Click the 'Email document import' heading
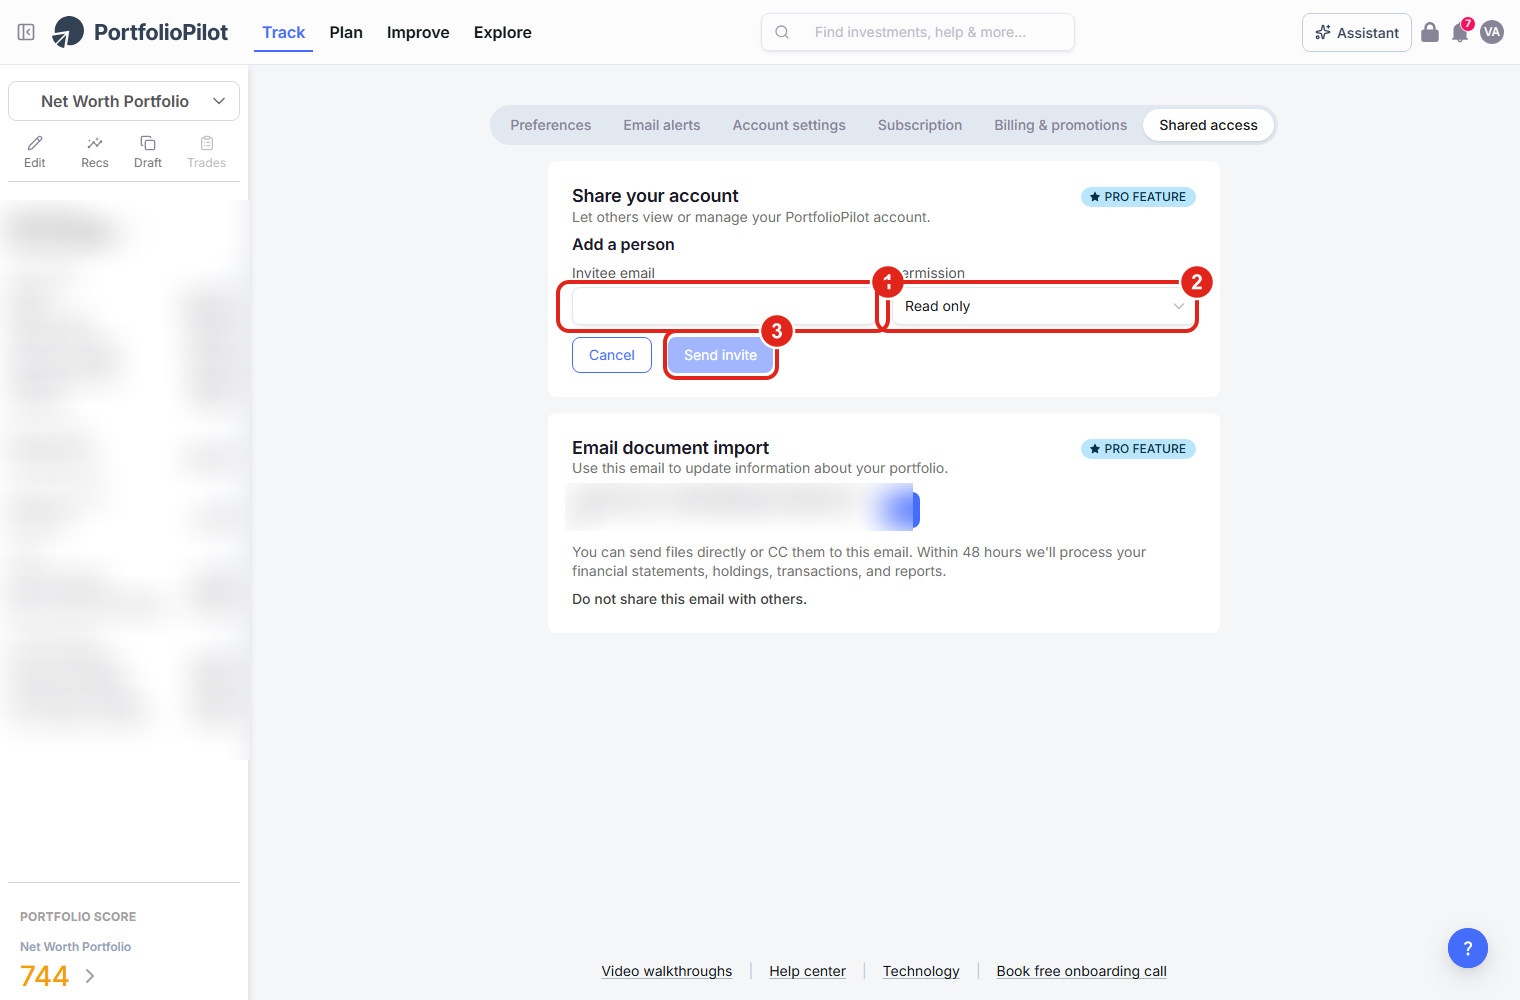 670,448
